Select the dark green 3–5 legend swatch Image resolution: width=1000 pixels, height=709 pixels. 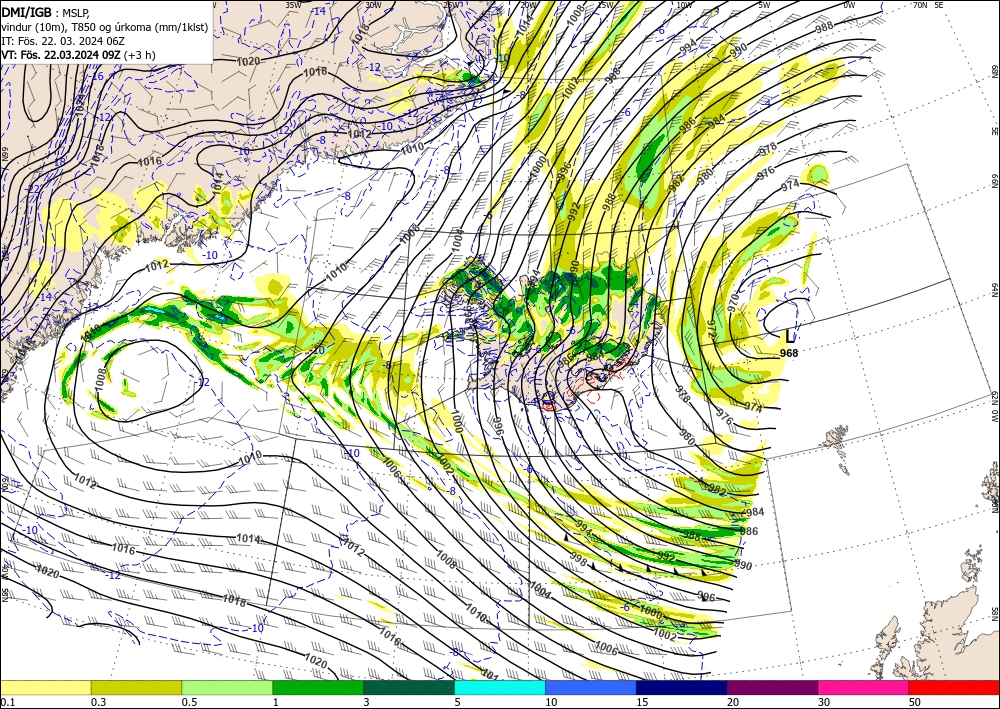pyautogui.click(x=409, y=687)
